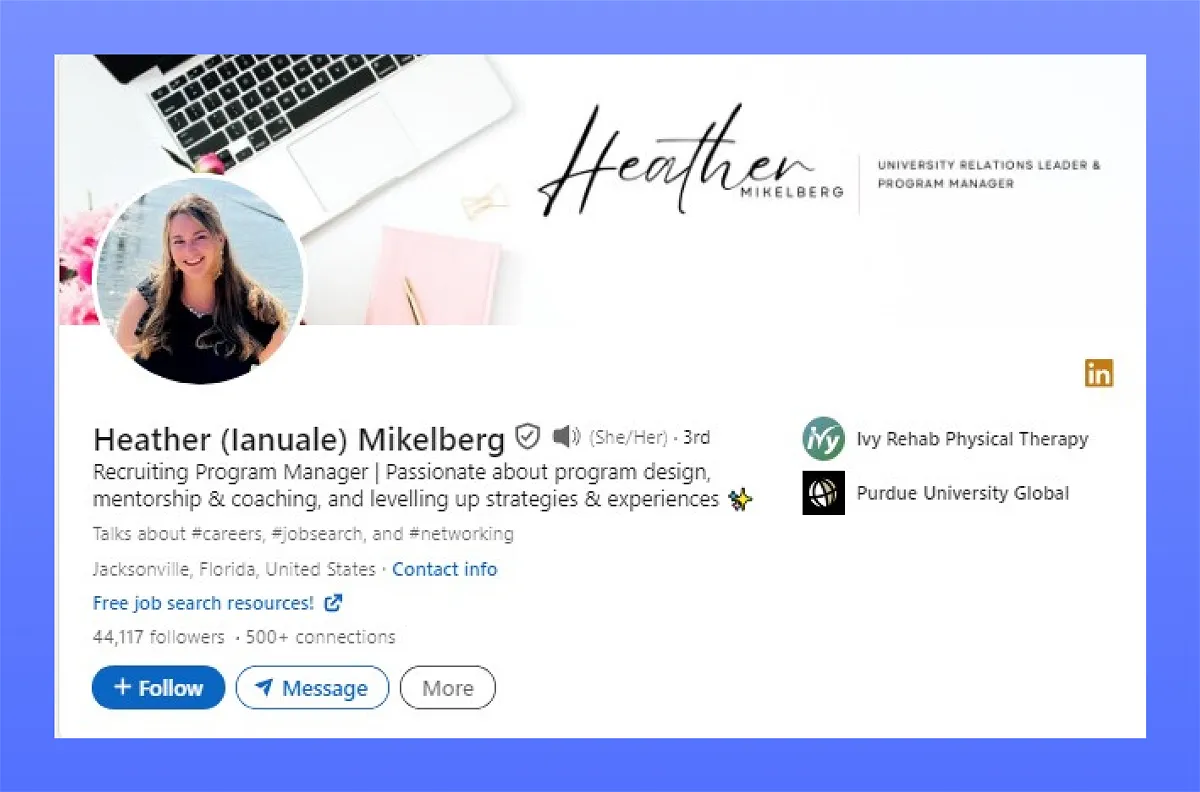Play the name pronunciation speaker icon
The height and width of the screenshot is (792, 1200).
(x=567, y=437)
